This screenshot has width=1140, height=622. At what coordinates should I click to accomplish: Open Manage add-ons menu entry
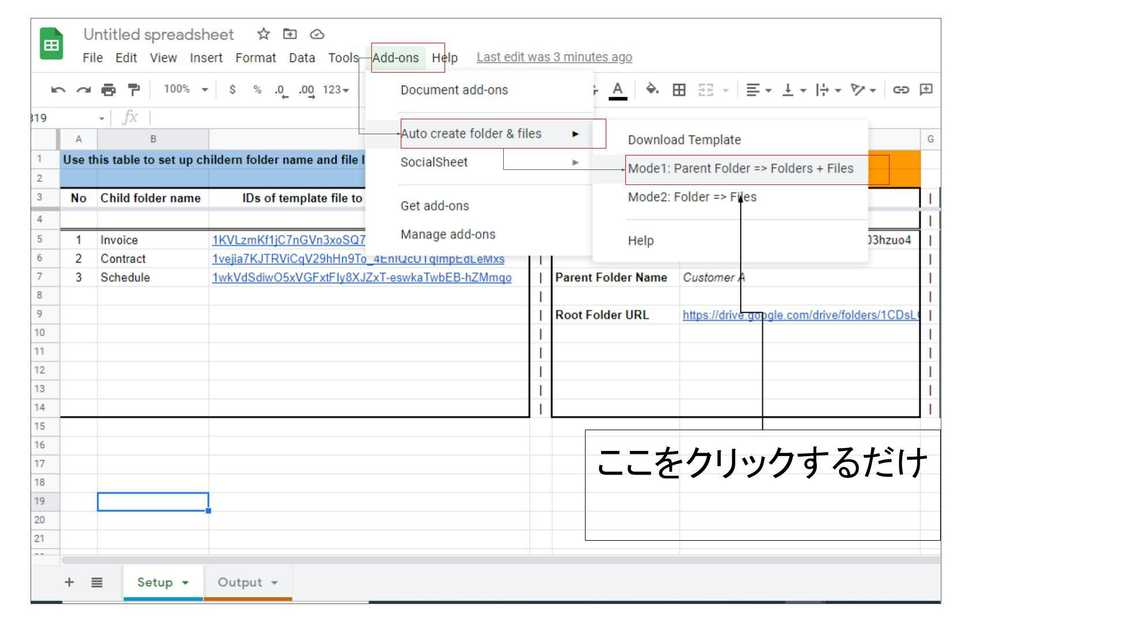point(447,235)
